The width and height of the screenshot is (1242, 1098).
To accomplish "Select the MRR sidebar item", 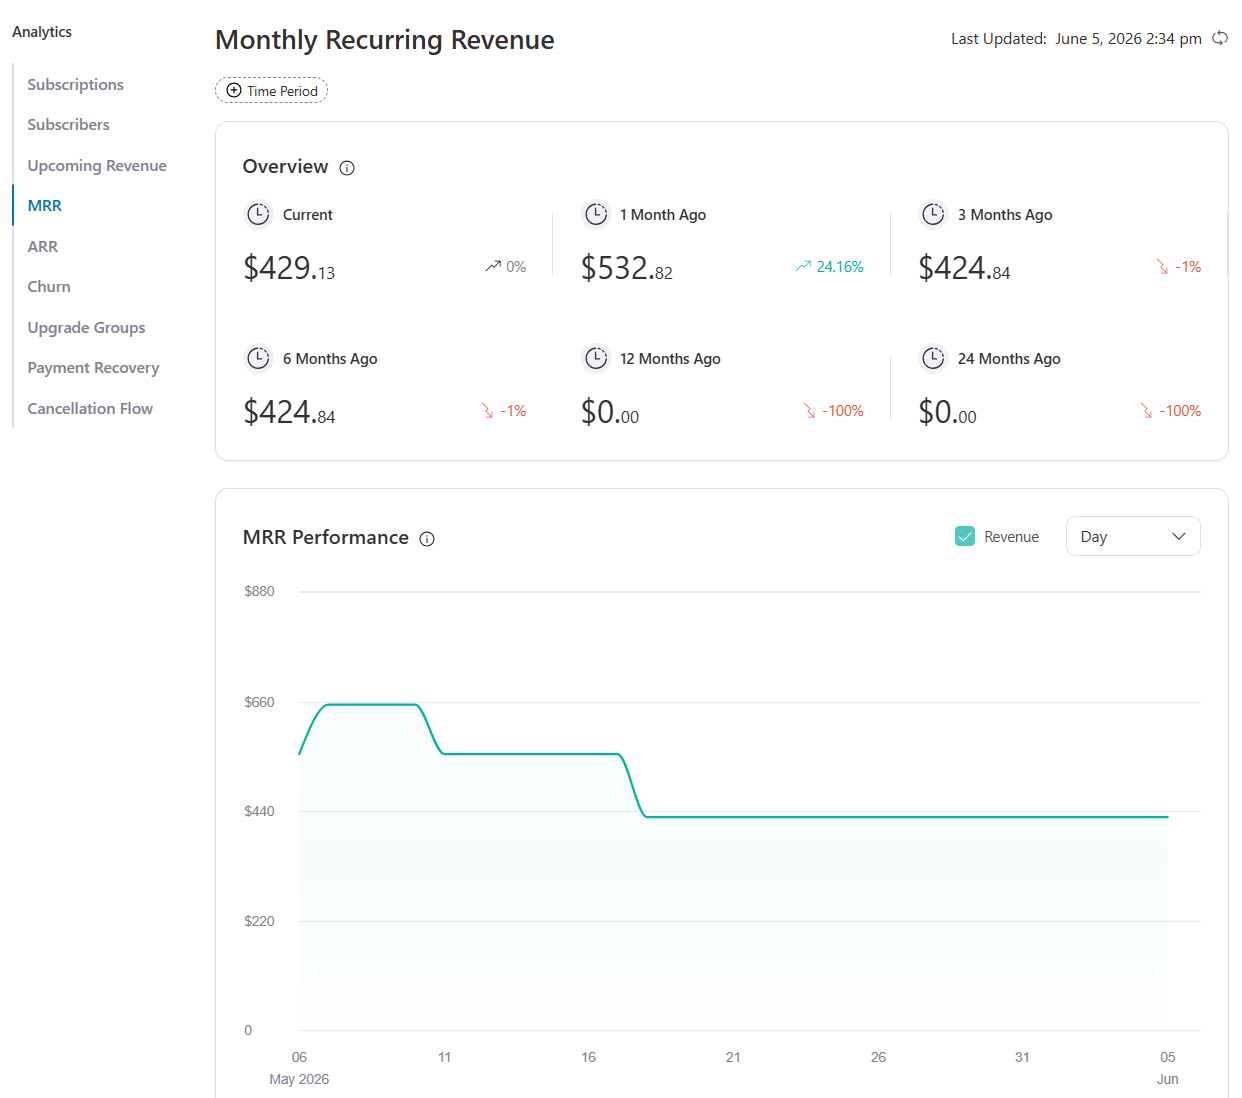I will 45,205.
